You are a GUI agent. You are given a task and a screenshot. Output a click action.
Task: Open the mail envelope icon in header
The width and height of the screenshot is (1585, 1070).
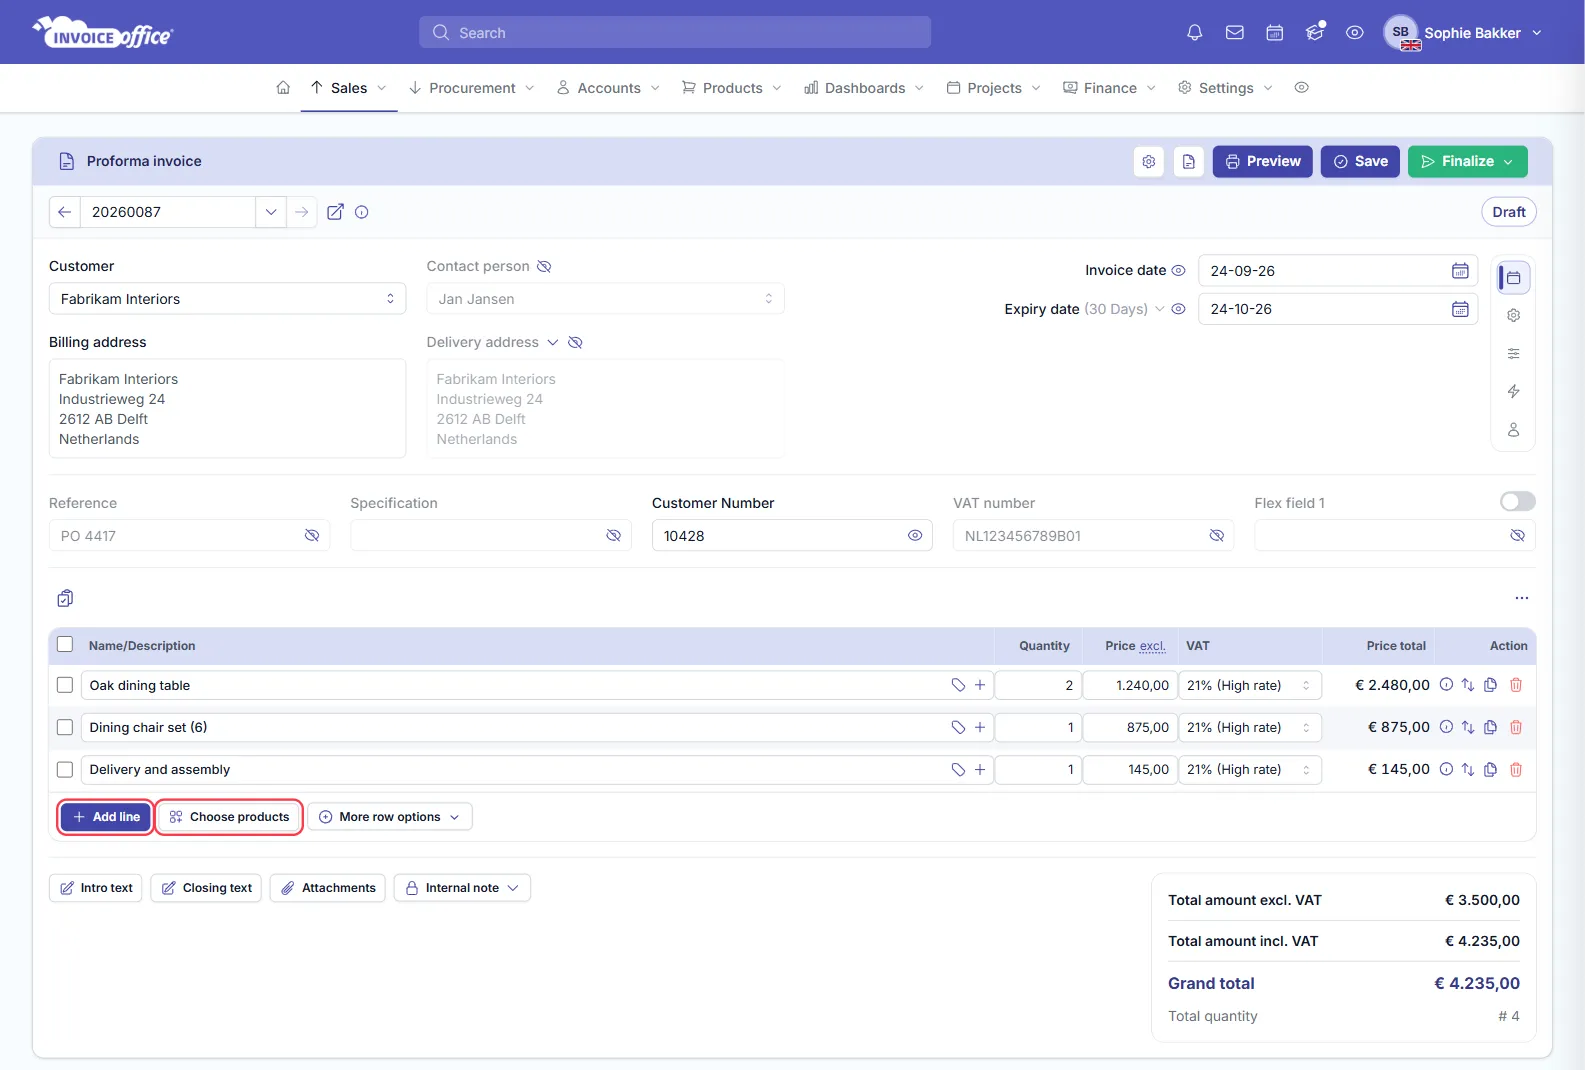pyautogui.click(x=1235, y=33)
